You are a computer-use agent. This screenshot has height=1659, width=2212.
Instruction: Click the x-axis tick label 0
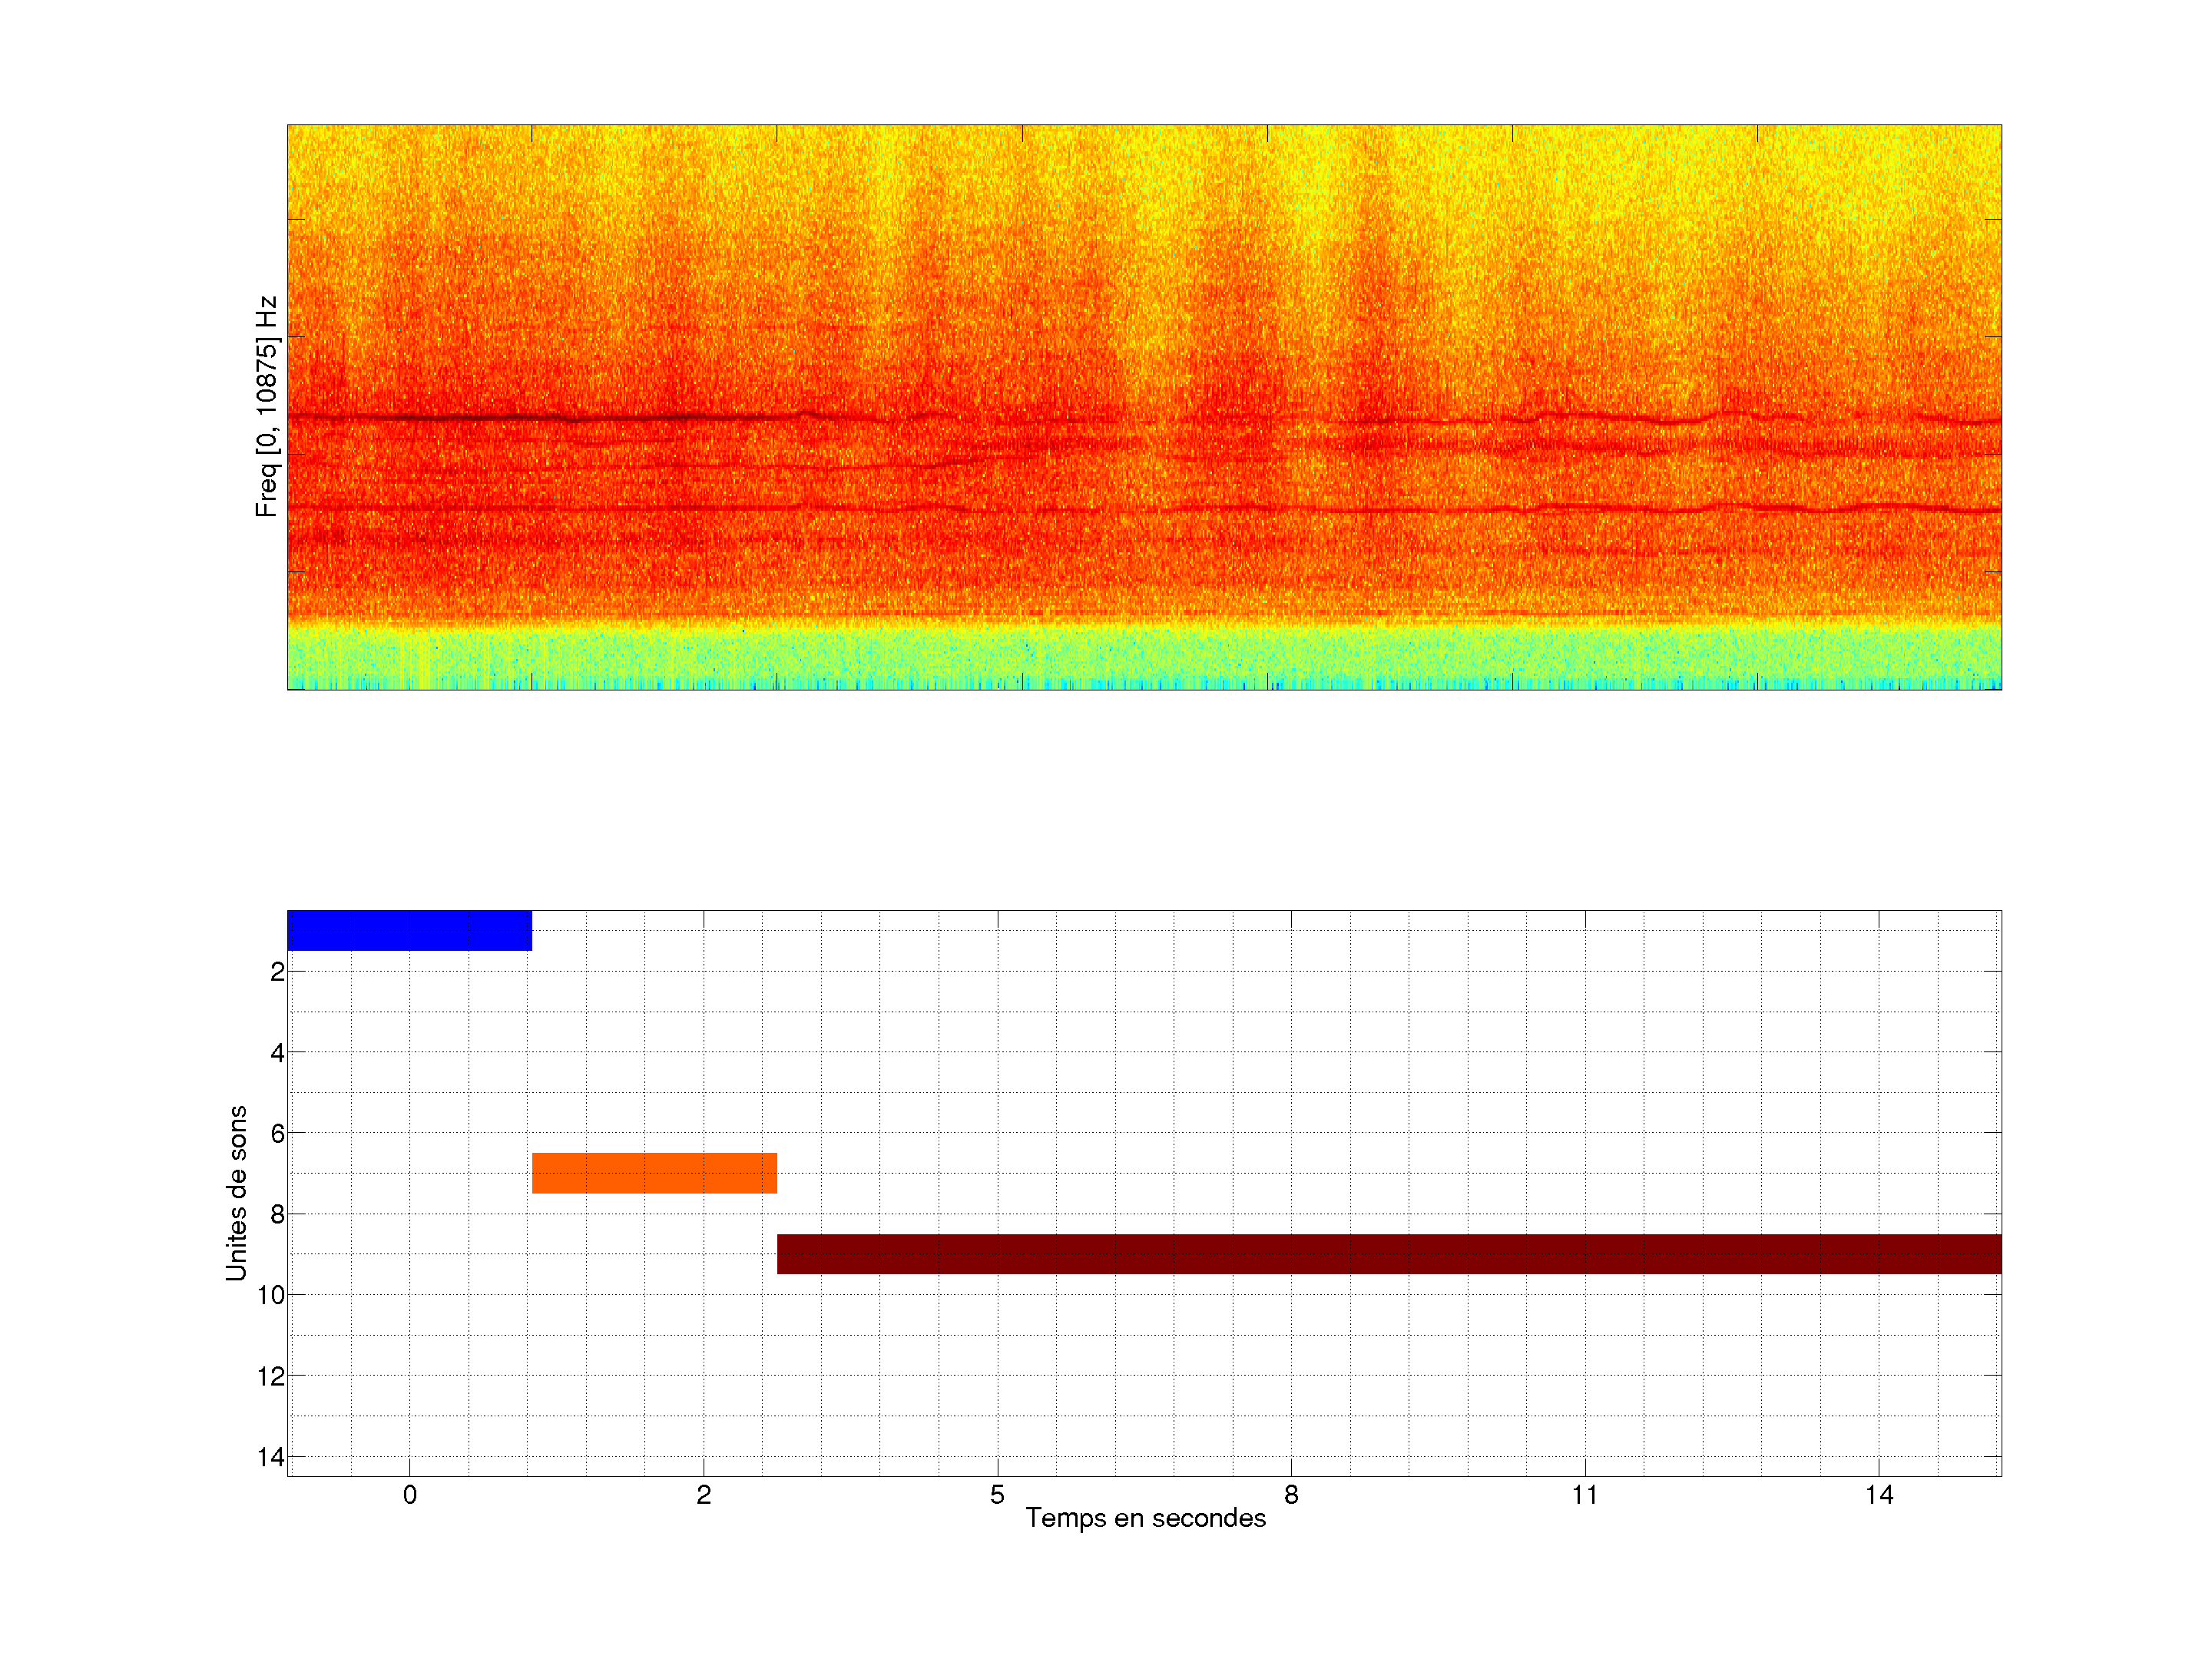click(x=409, y=1495)
